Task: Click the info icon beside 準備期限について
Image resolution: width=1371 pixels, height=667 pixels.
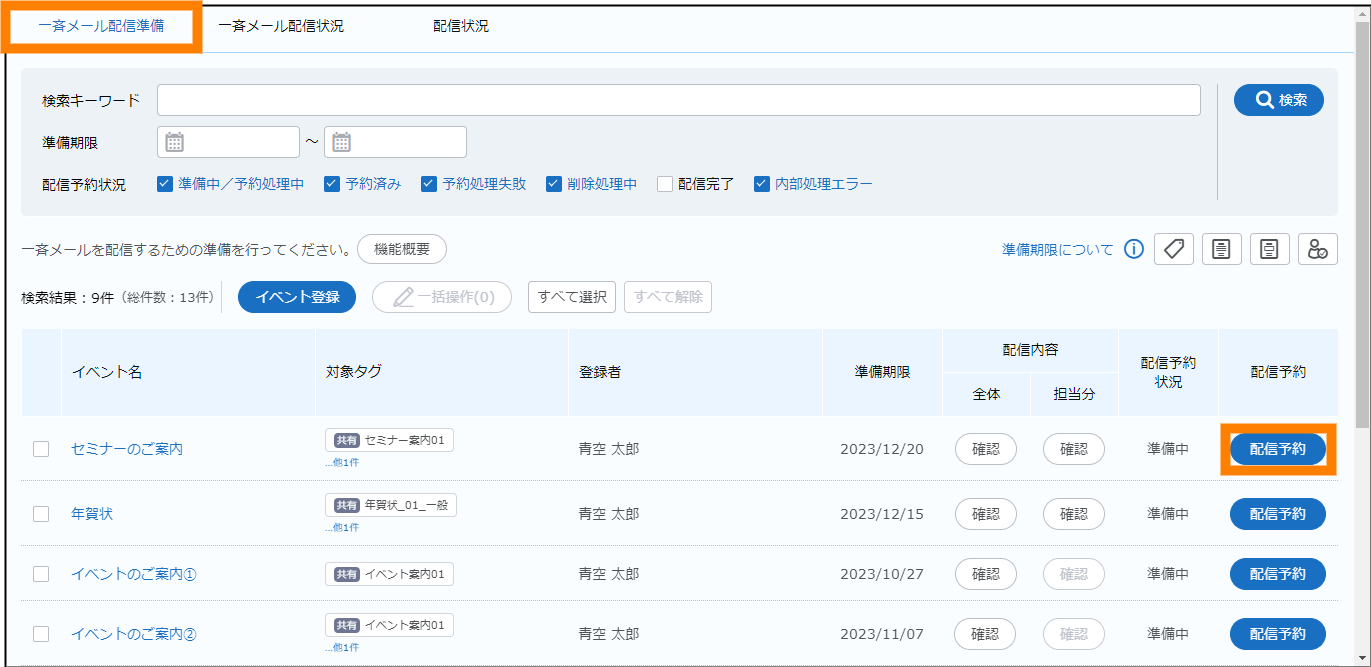Action: [x=1133, y=249]
